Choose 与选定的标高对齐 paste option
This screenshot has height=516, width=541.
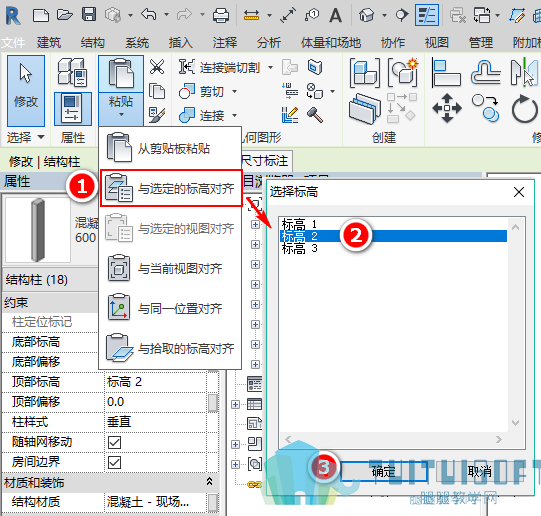click(x=171, y=188)
